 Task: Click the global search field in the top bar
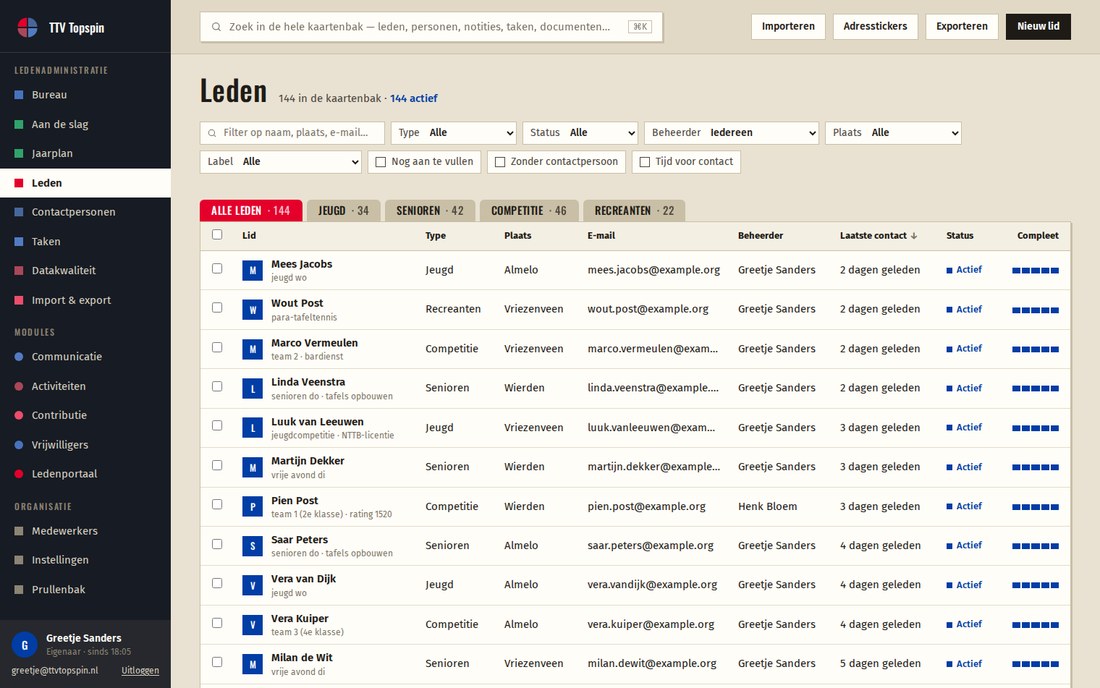click(x=431, y=27)
